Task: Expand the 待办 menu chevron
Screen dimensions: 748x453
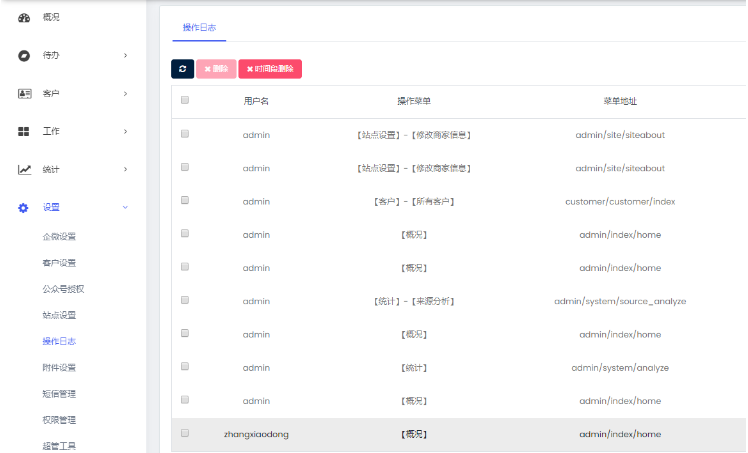Action: (x=125, y=55)
